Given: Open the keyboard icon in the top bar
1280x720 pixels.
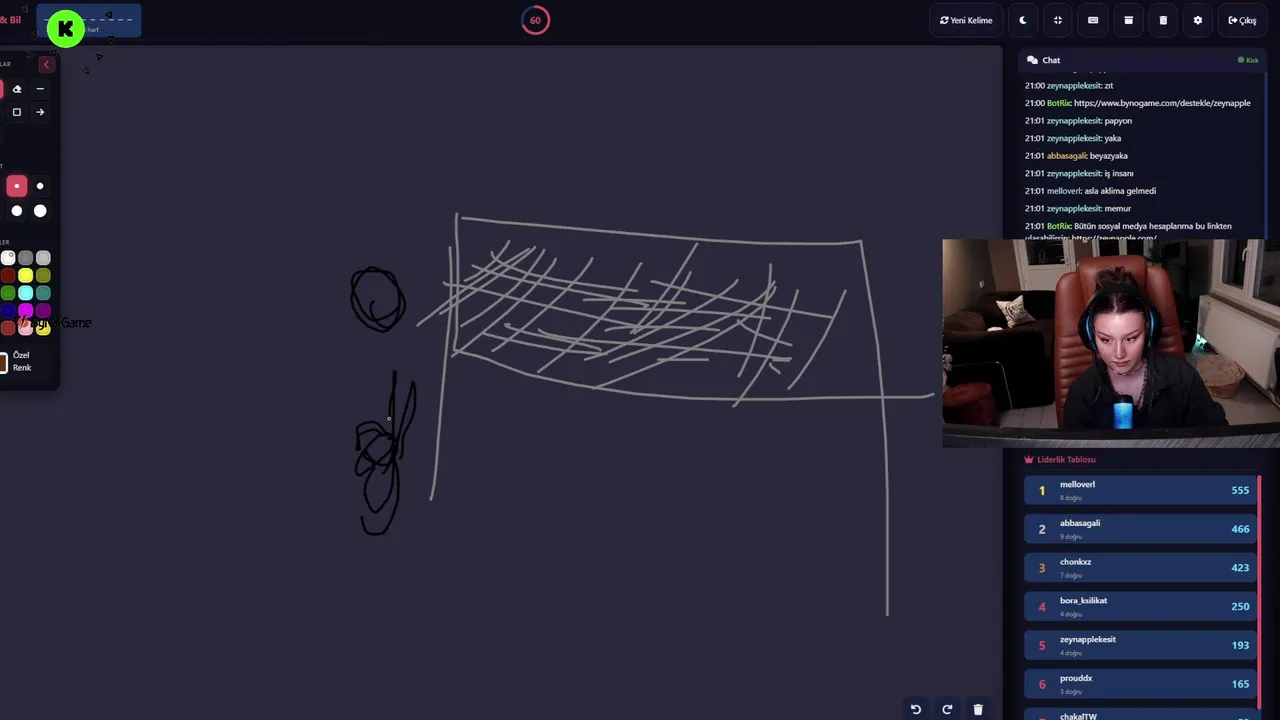Looking at the screenshot, I should point(1093,20).
